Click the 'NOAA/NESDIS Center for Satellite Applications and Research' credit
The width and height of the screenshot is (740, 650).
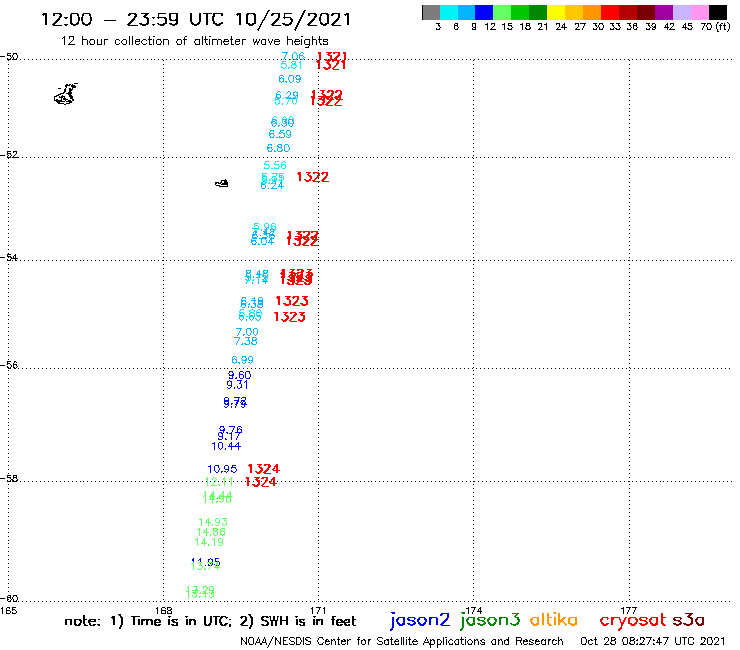tap(402, 641)
